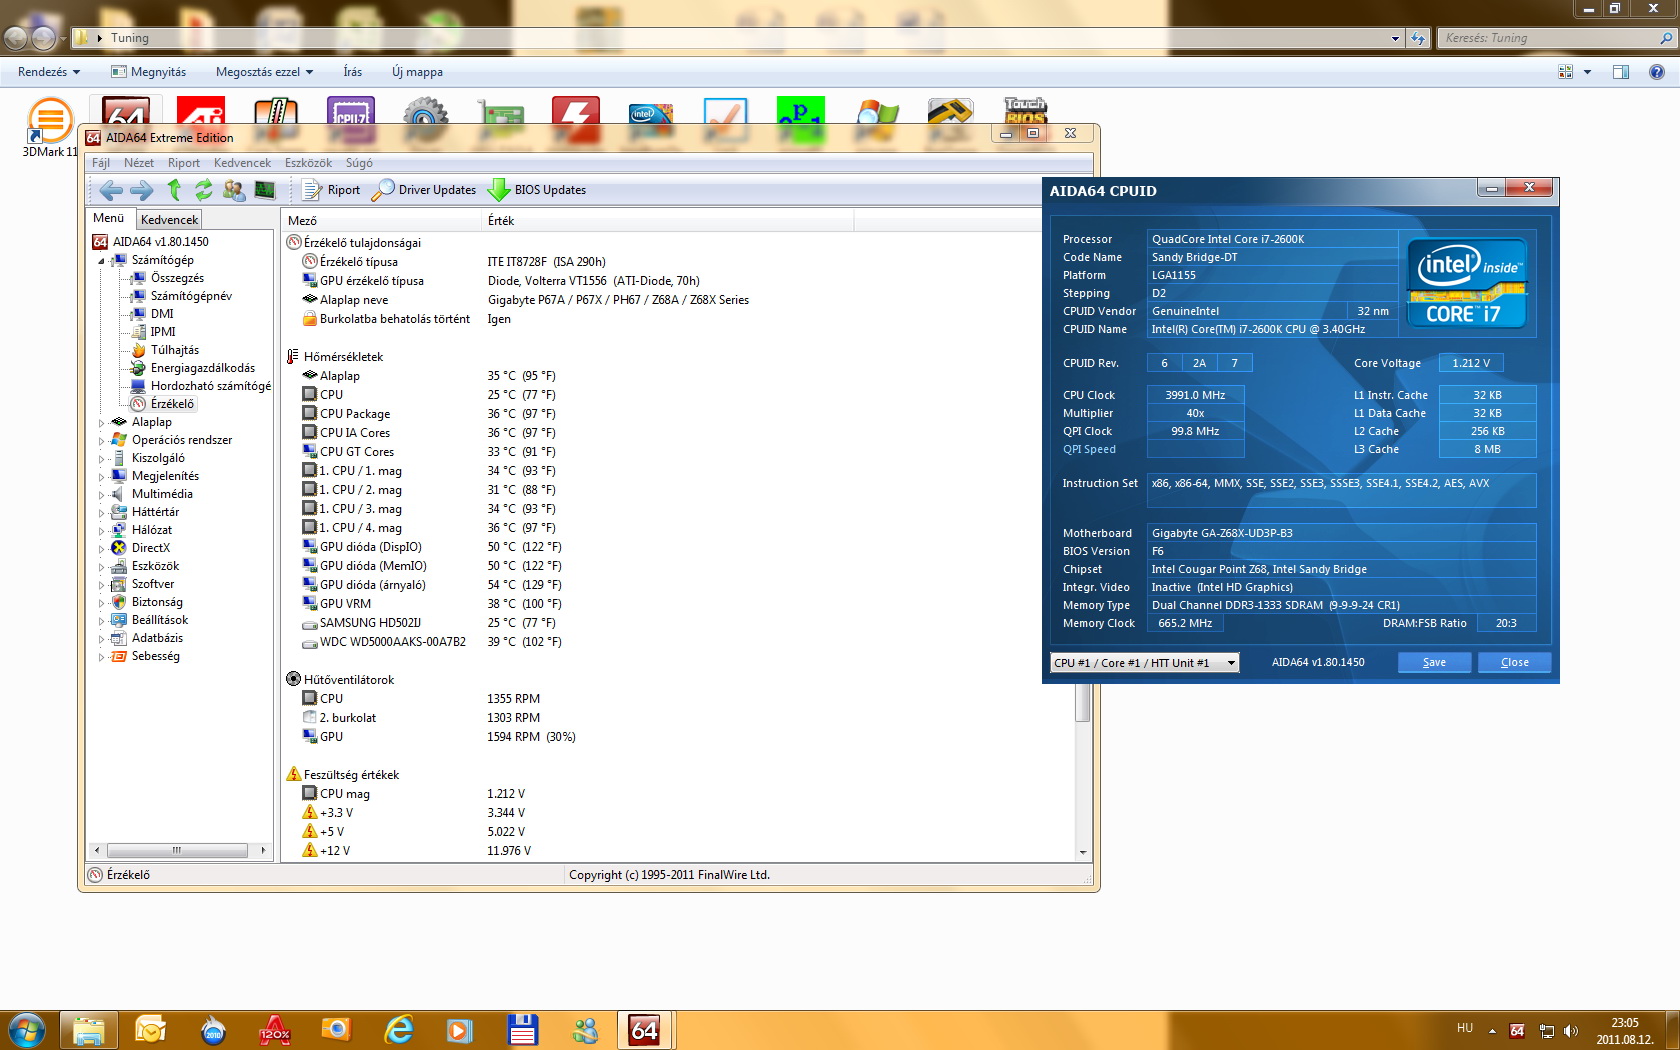Screen dimensions: 1680x1050
Task: Click the AIDA64 taskbar button
Action: pyautogui.click(x=645, y=1030)
